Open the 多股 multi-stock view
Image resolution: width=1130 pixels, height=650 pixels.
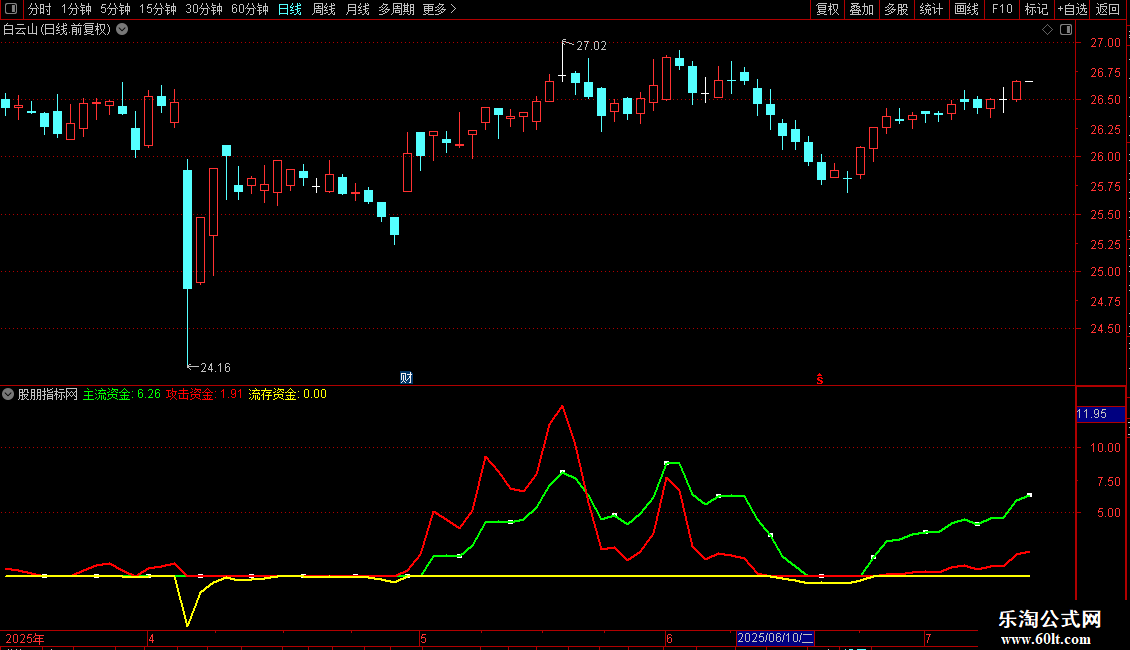click(897, 9)
